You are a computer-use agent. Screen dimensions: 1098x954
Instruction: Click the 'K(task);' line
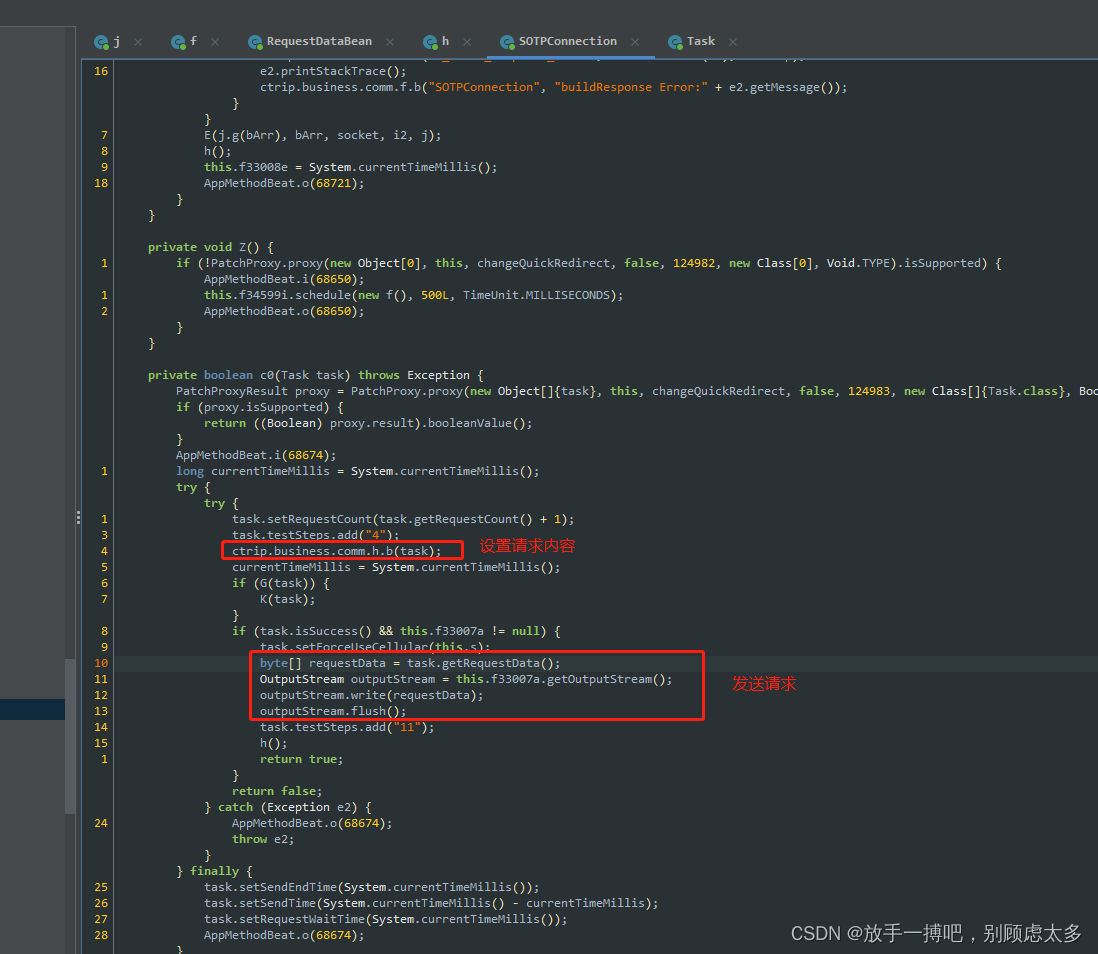pos(288,600)
